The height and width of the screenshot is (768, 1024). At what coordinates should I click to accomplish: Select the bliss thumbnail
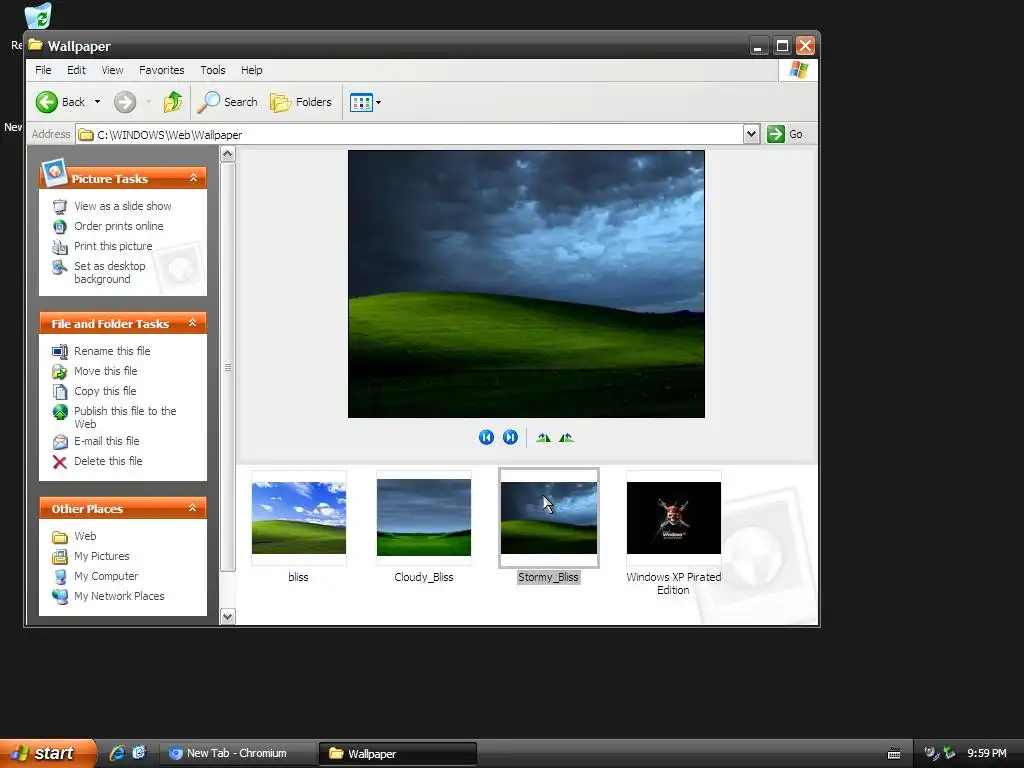pyautogui.click(x=298, y=518)
